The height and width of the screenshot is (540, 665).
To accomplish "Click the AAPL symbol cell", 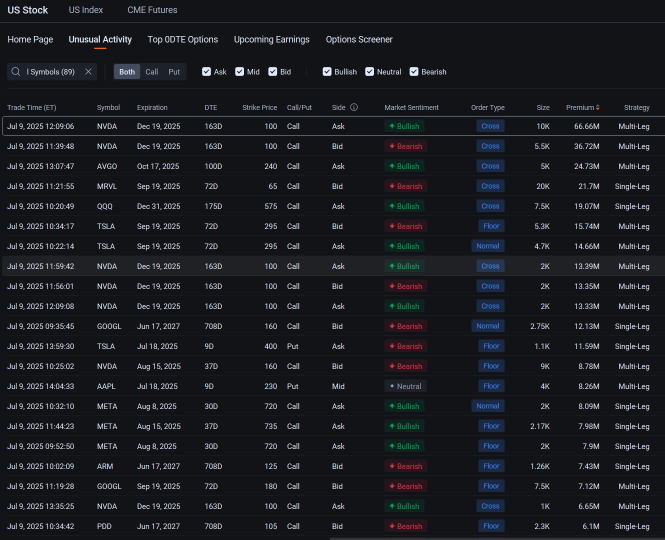I will point(106,386).
